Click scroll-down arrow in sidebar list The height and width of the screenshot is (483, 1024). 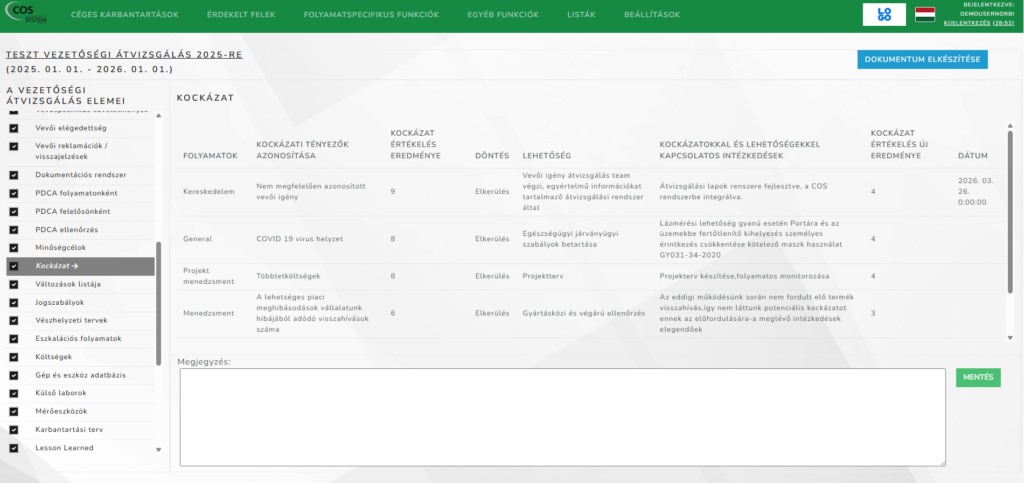(158, 451)
